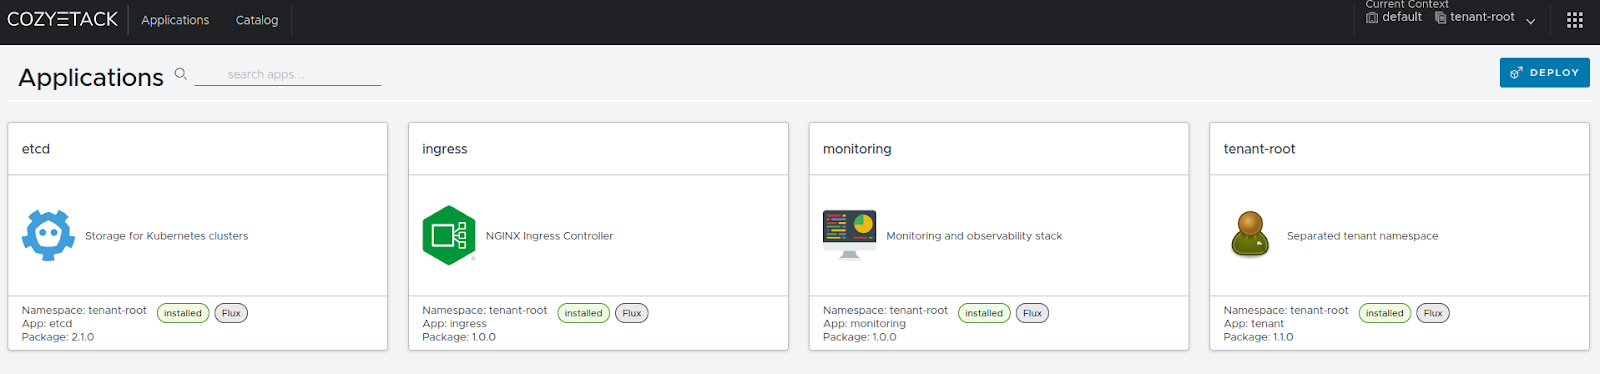
Task: Click 'Package: 2.1.0' on etcd card
Action: [58, 337]
